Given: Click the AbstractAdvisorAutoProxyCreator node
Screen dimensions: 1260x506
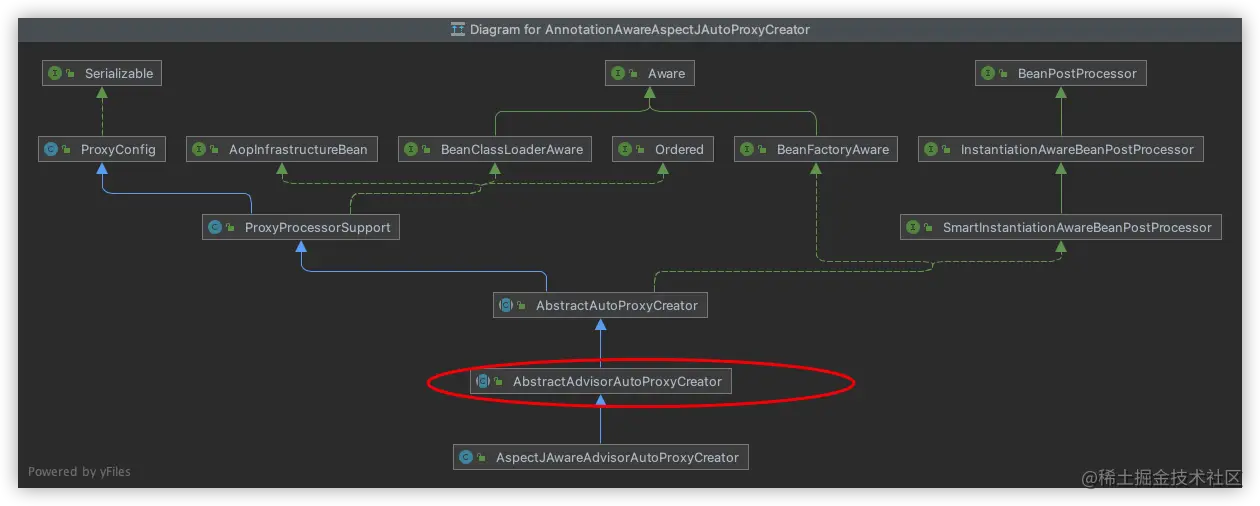Looking at the screenshot, I should pos(600,381).
